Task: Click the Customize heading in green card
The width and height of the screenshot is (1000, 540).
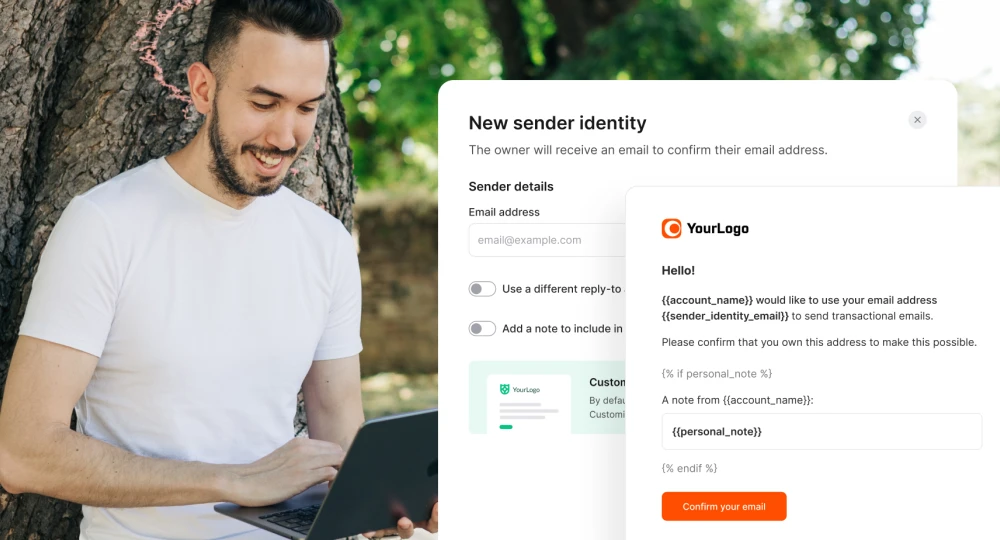Action: pyautogui.click(x=607, y=382)
